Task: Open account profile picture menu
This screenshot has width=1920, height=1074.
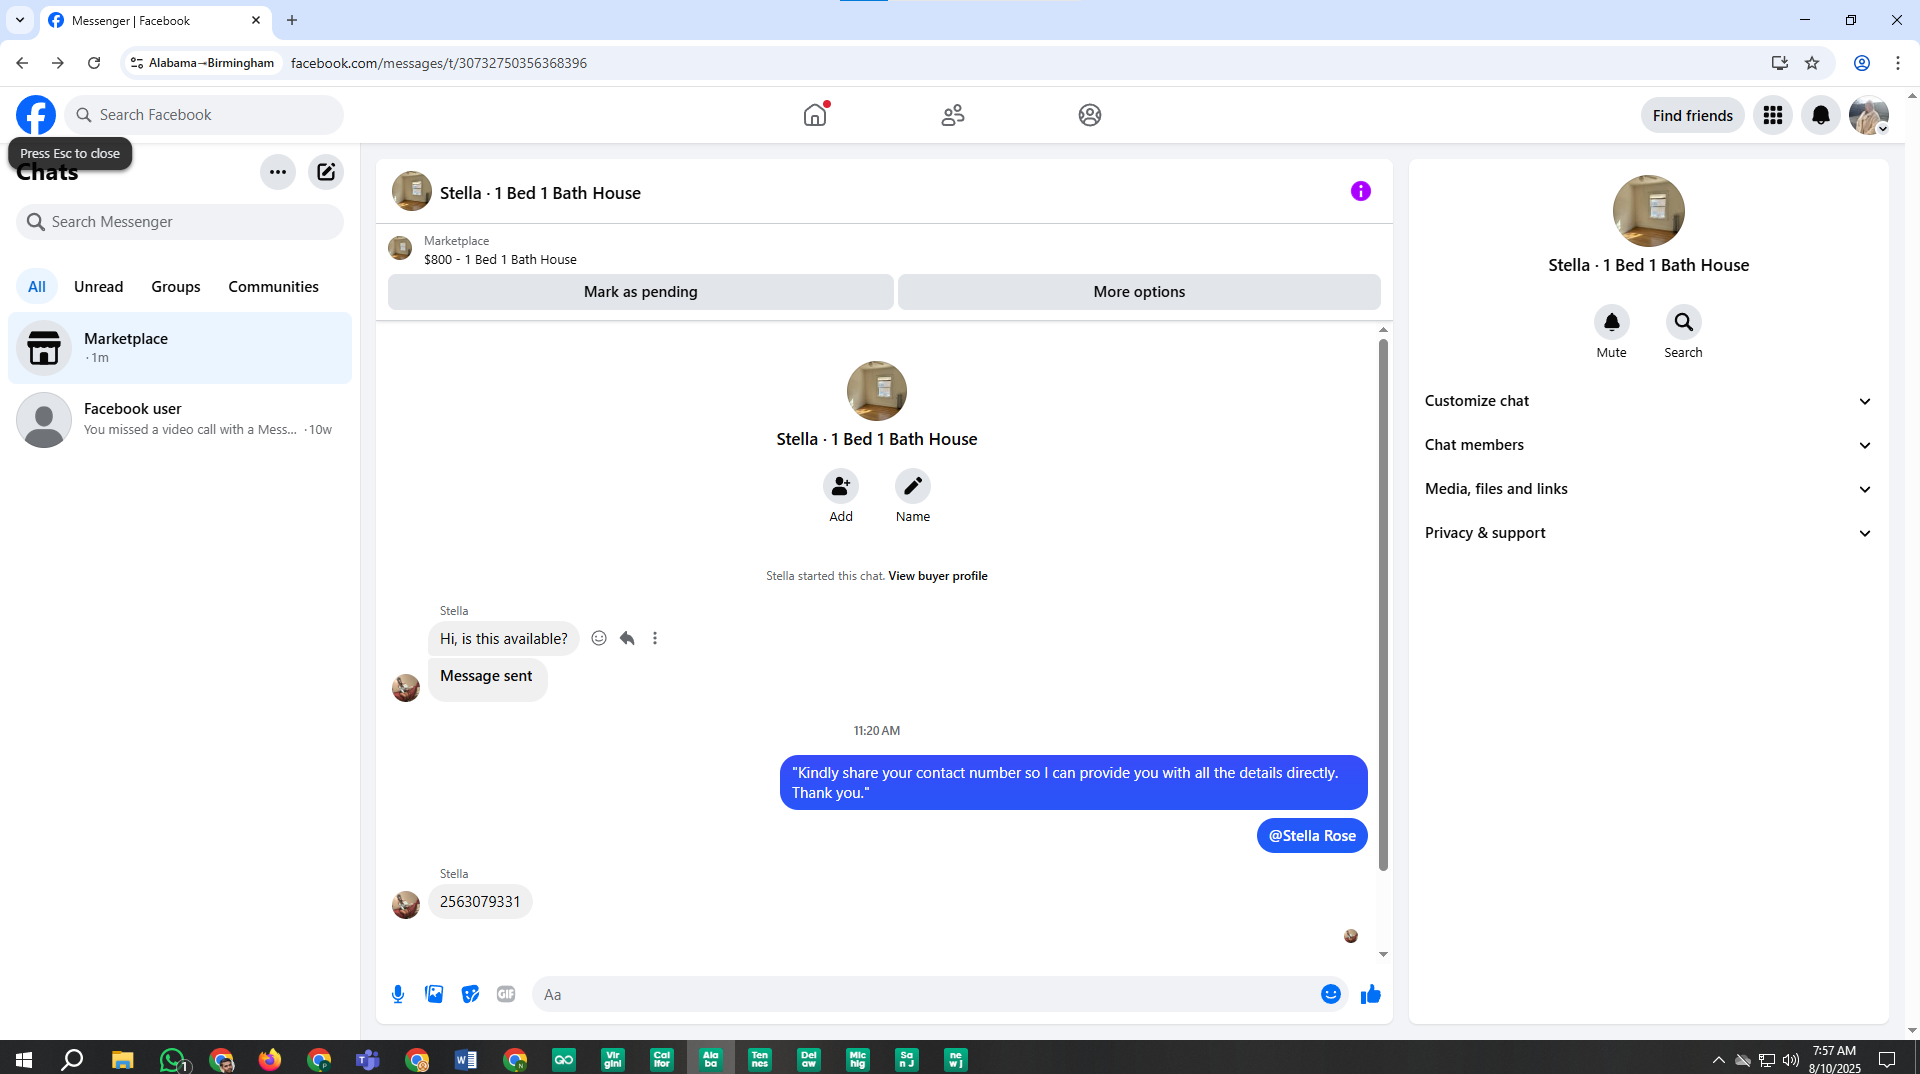Action: 1869,115
